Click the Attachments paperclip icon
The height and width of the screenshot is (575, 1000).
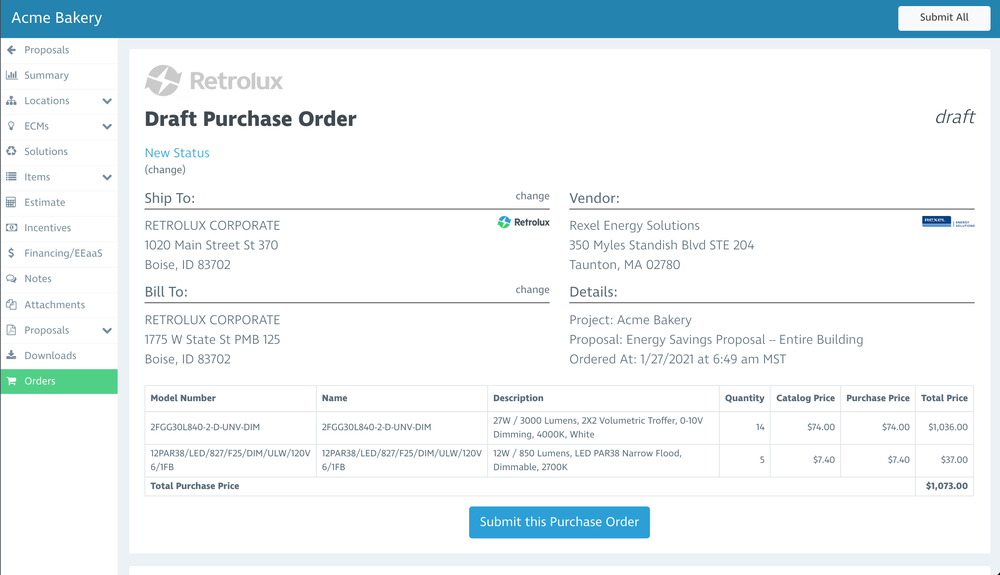(x=11, y=305)
